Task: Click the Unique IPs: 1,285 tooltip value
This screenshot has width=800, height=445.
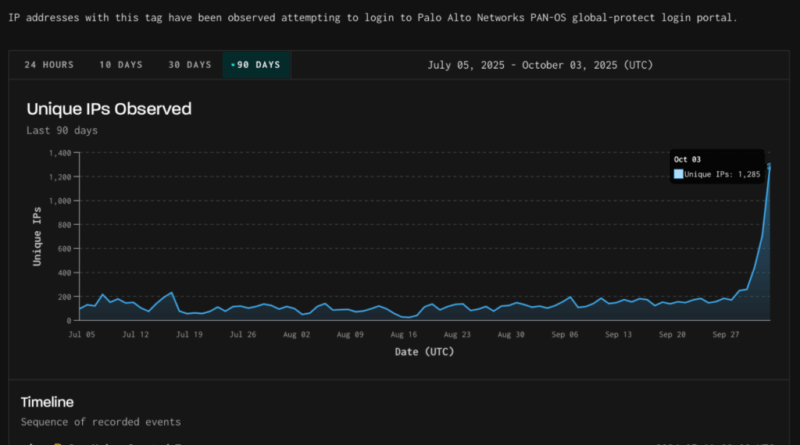Action: tap(723, 174)
